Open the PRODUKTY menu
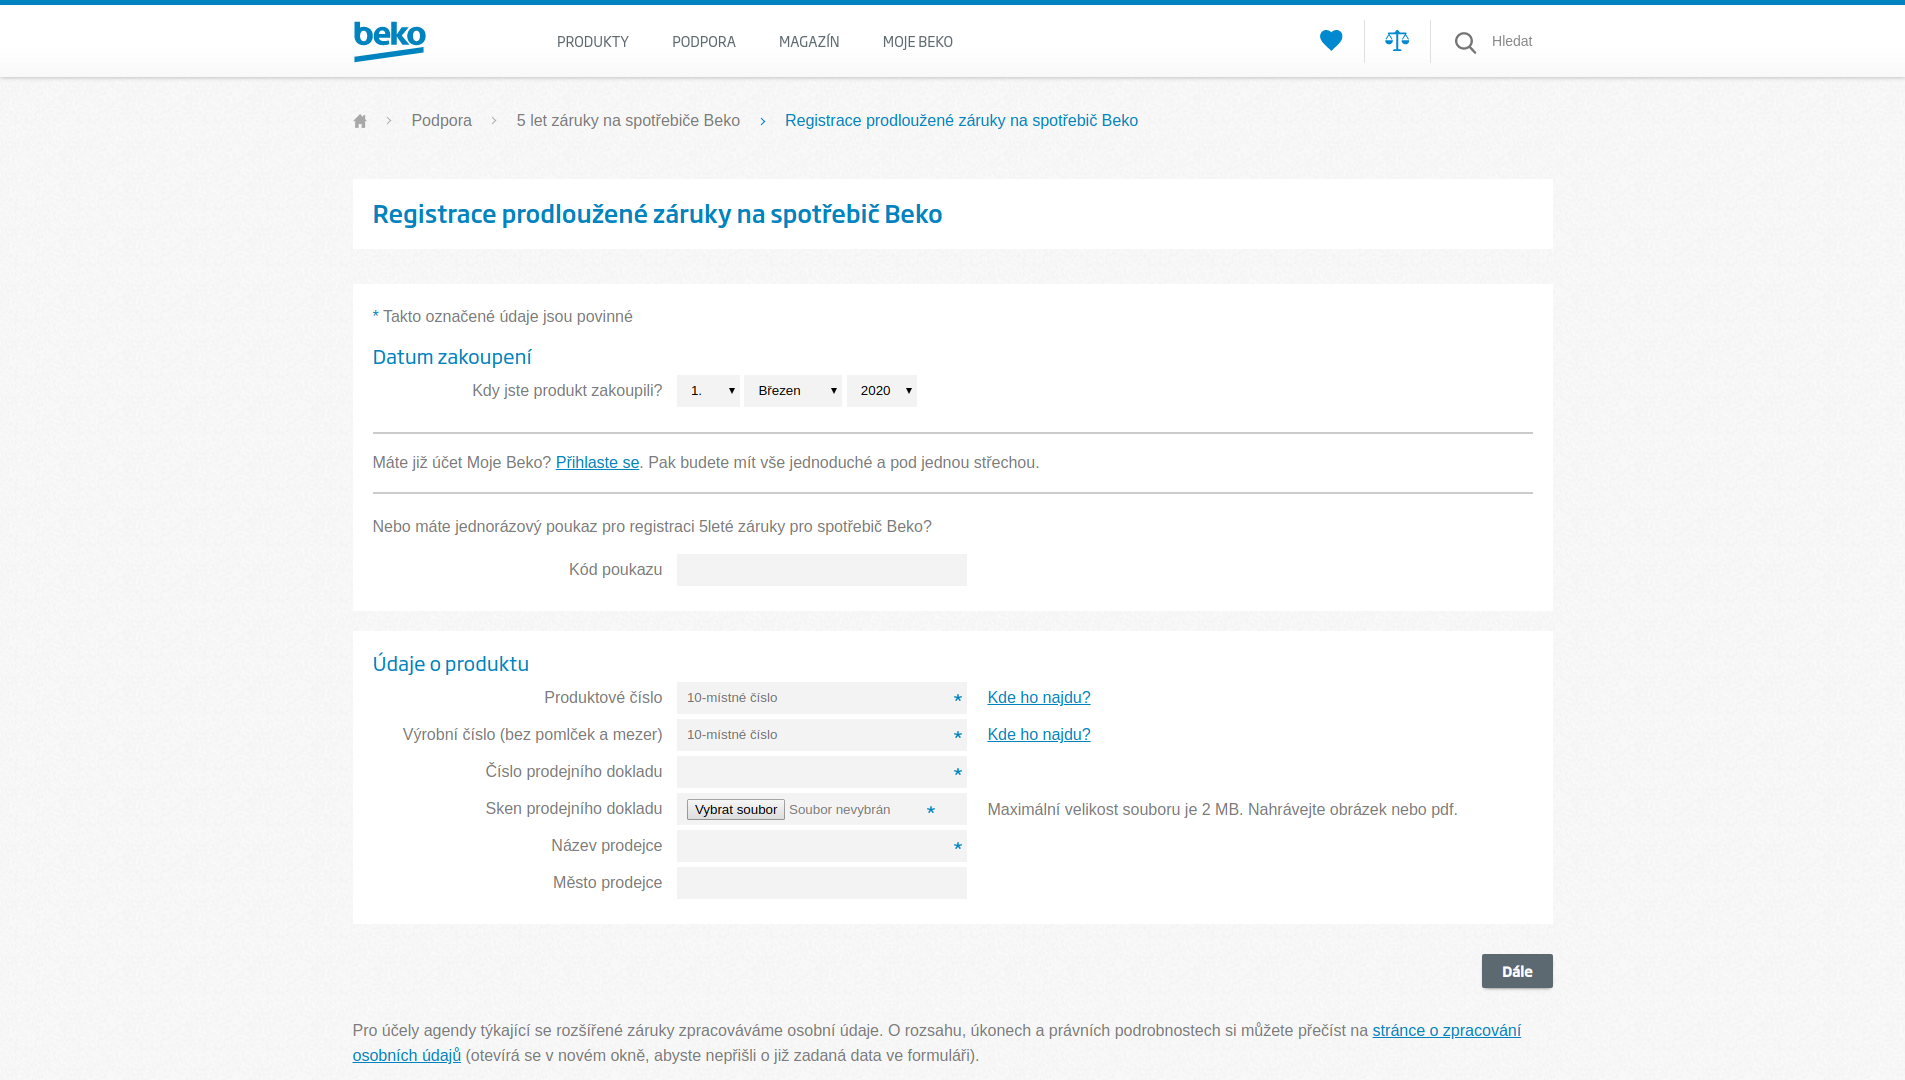1905x1080 pixels. (593, 42)
